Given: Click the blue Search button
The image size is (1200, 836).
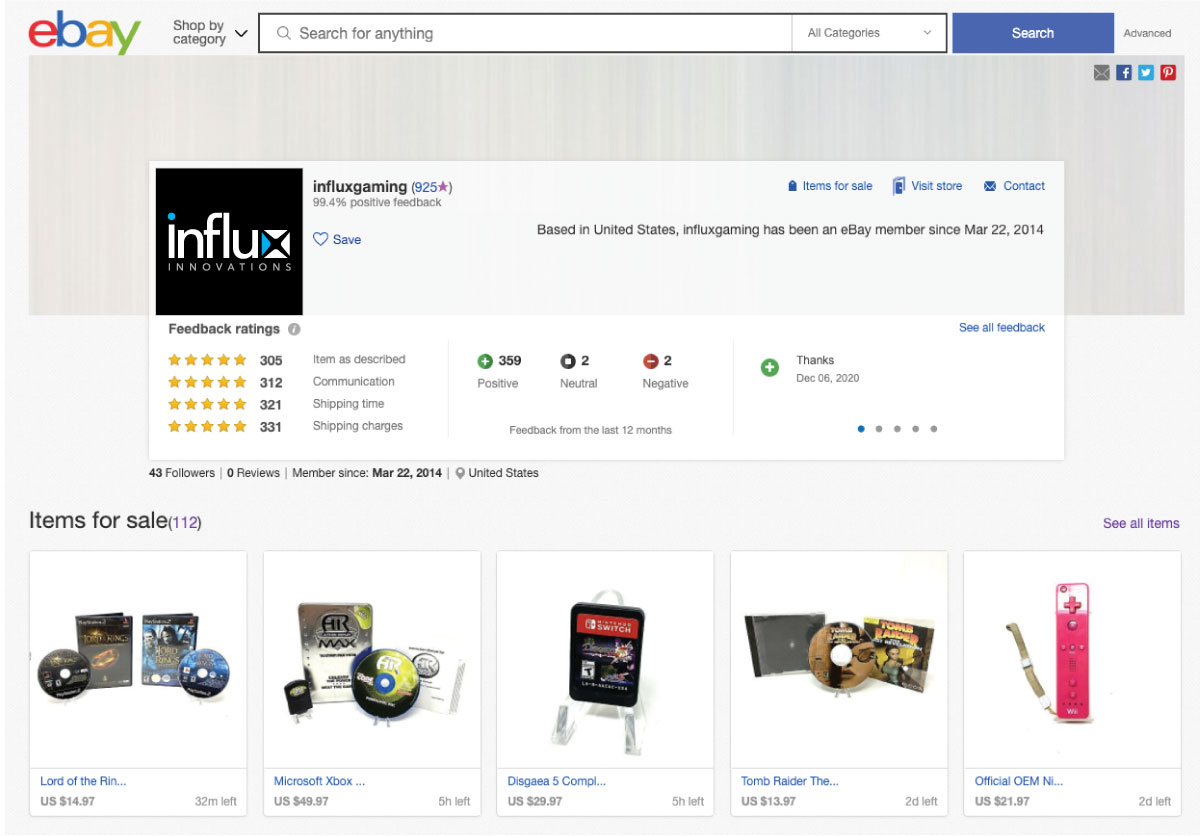Looking at the screenshot, I should click(1033, 33).
